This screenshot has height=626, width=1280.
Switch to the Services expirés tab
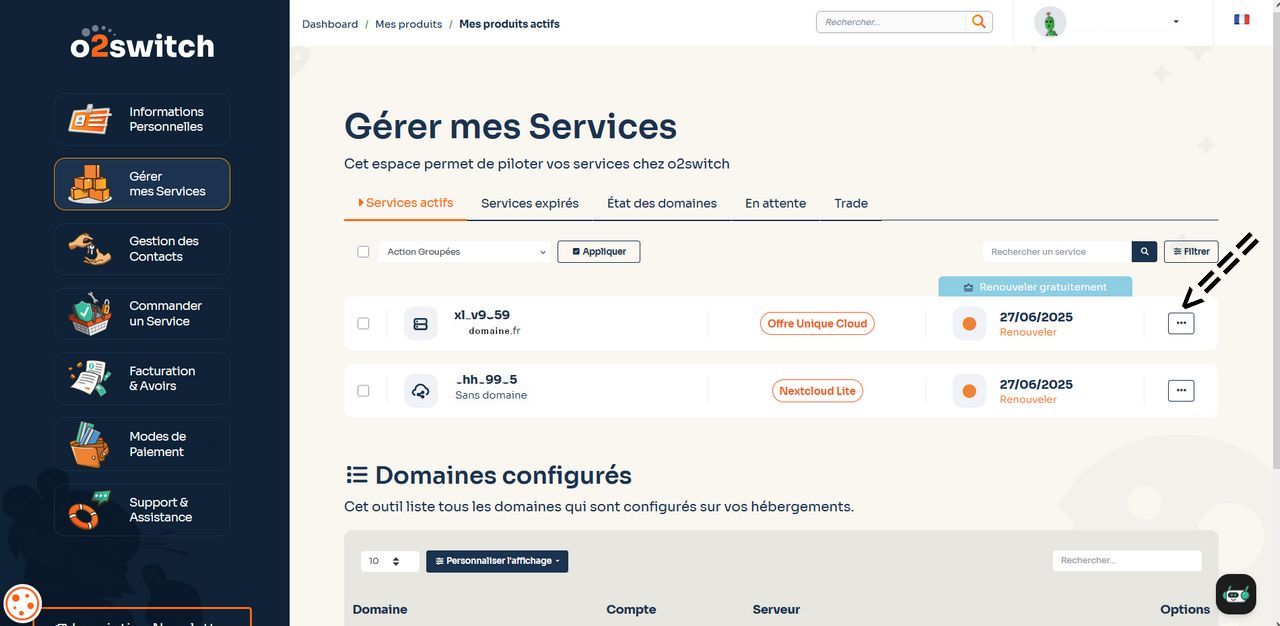(529, 203)
